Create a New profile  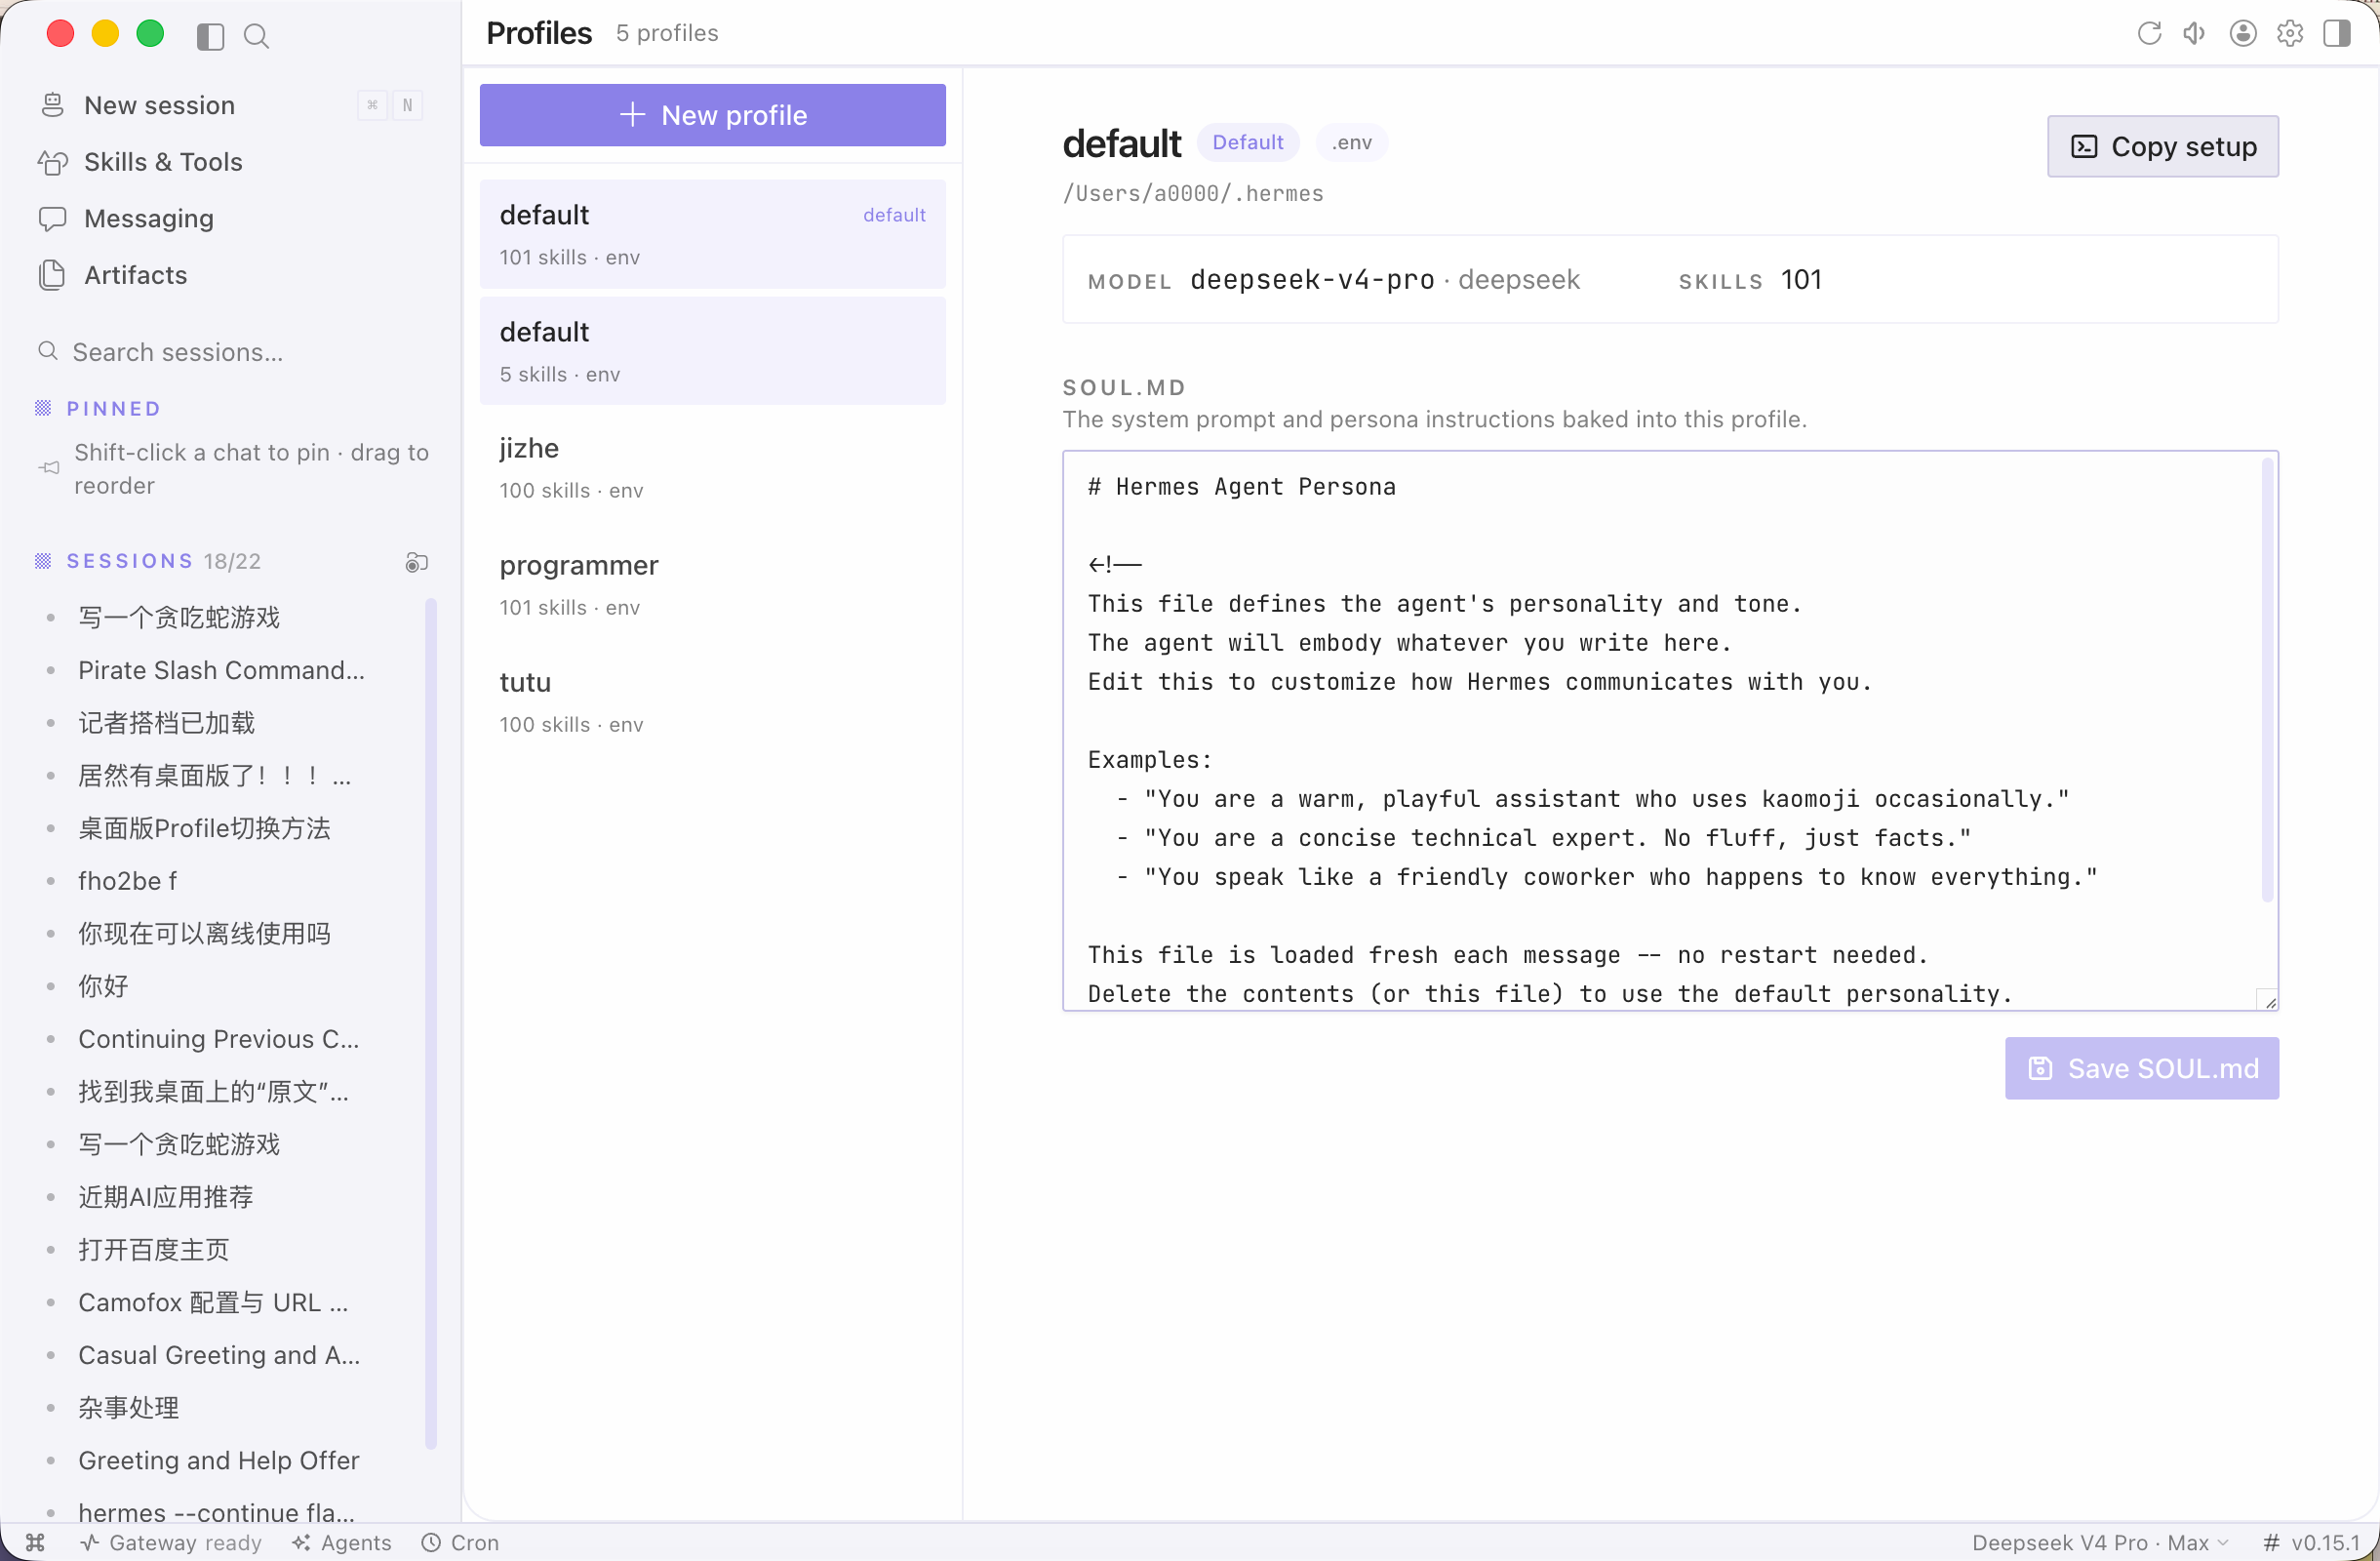point(713,115)
